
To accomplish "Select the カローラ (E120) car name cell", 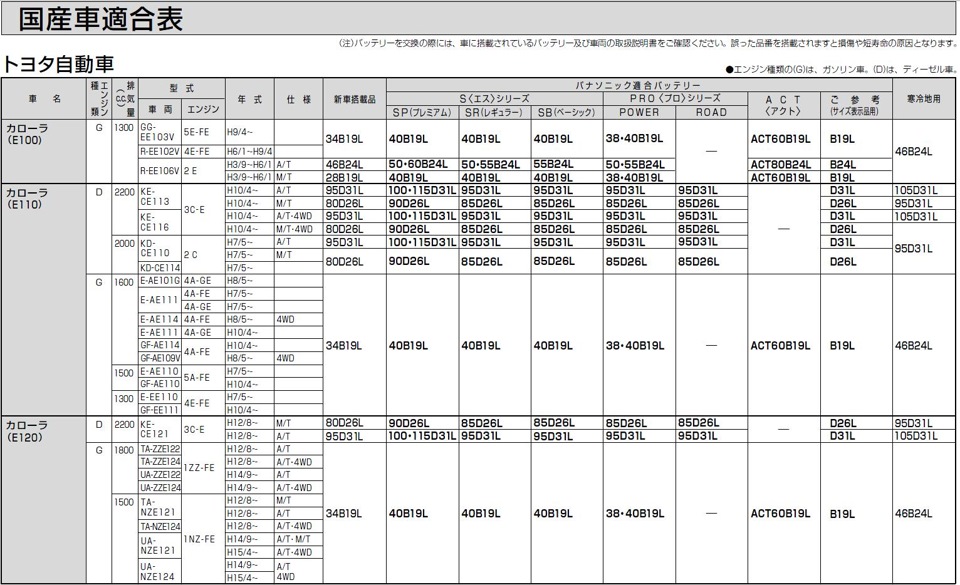I will (44, 499).
